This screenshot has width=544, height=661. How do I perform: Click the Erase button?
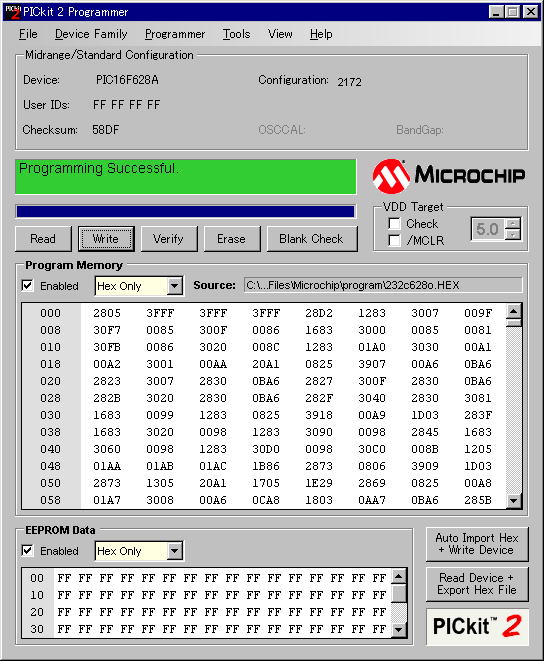(232, 239)
